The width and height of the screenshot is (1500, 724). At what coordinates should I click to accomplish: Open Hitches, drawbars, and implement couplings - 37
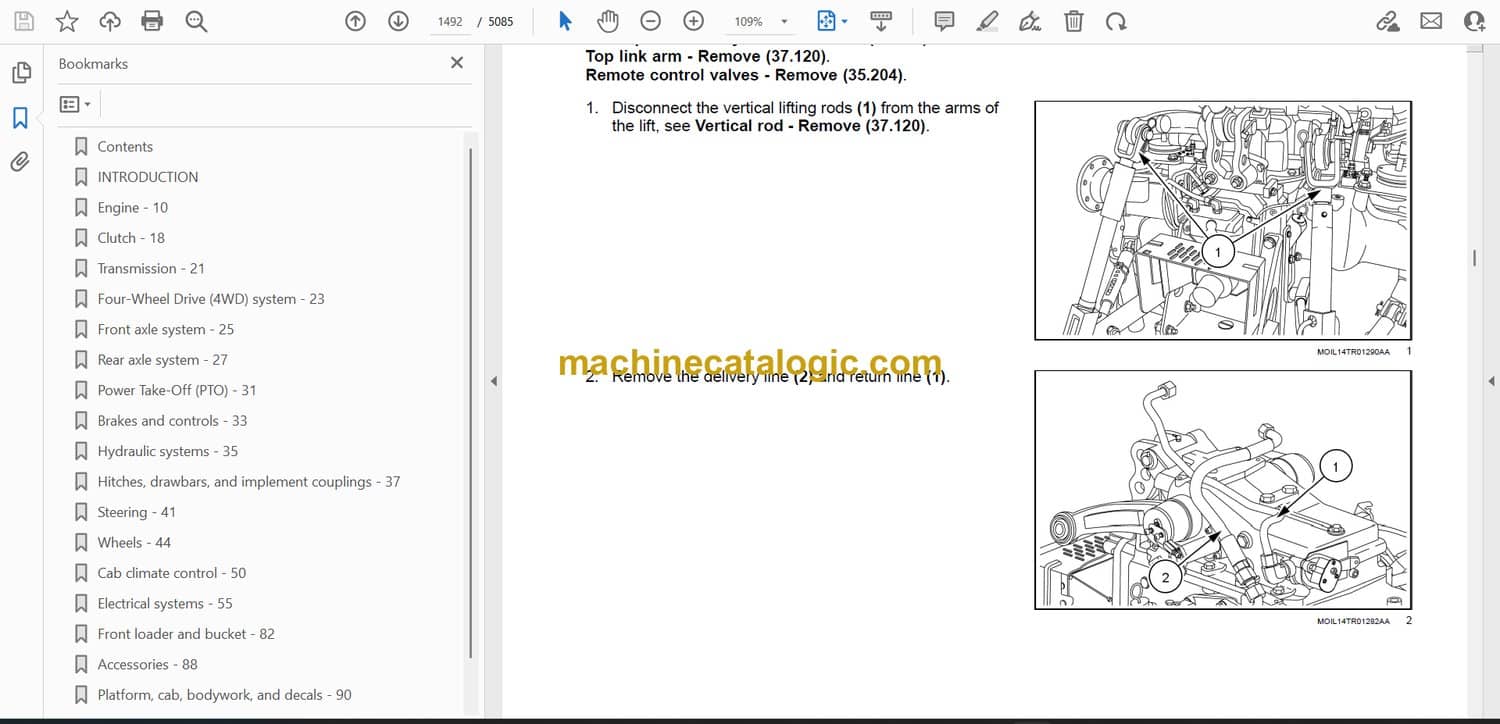click(x=249, y=482)
